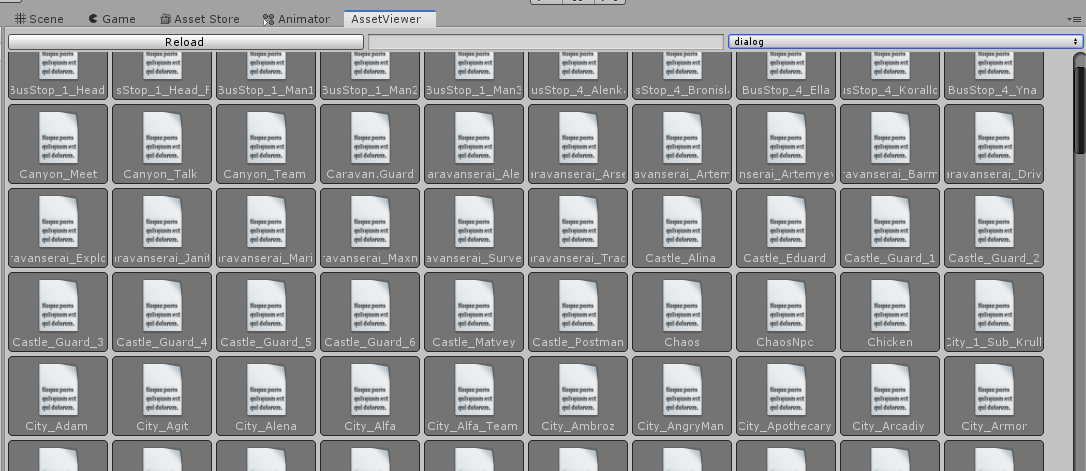The width and height of the screenshot is (1086, 471).
Task: Select the Chaos dialog asset
Action: pyautogui.click(x=682, y=312)
